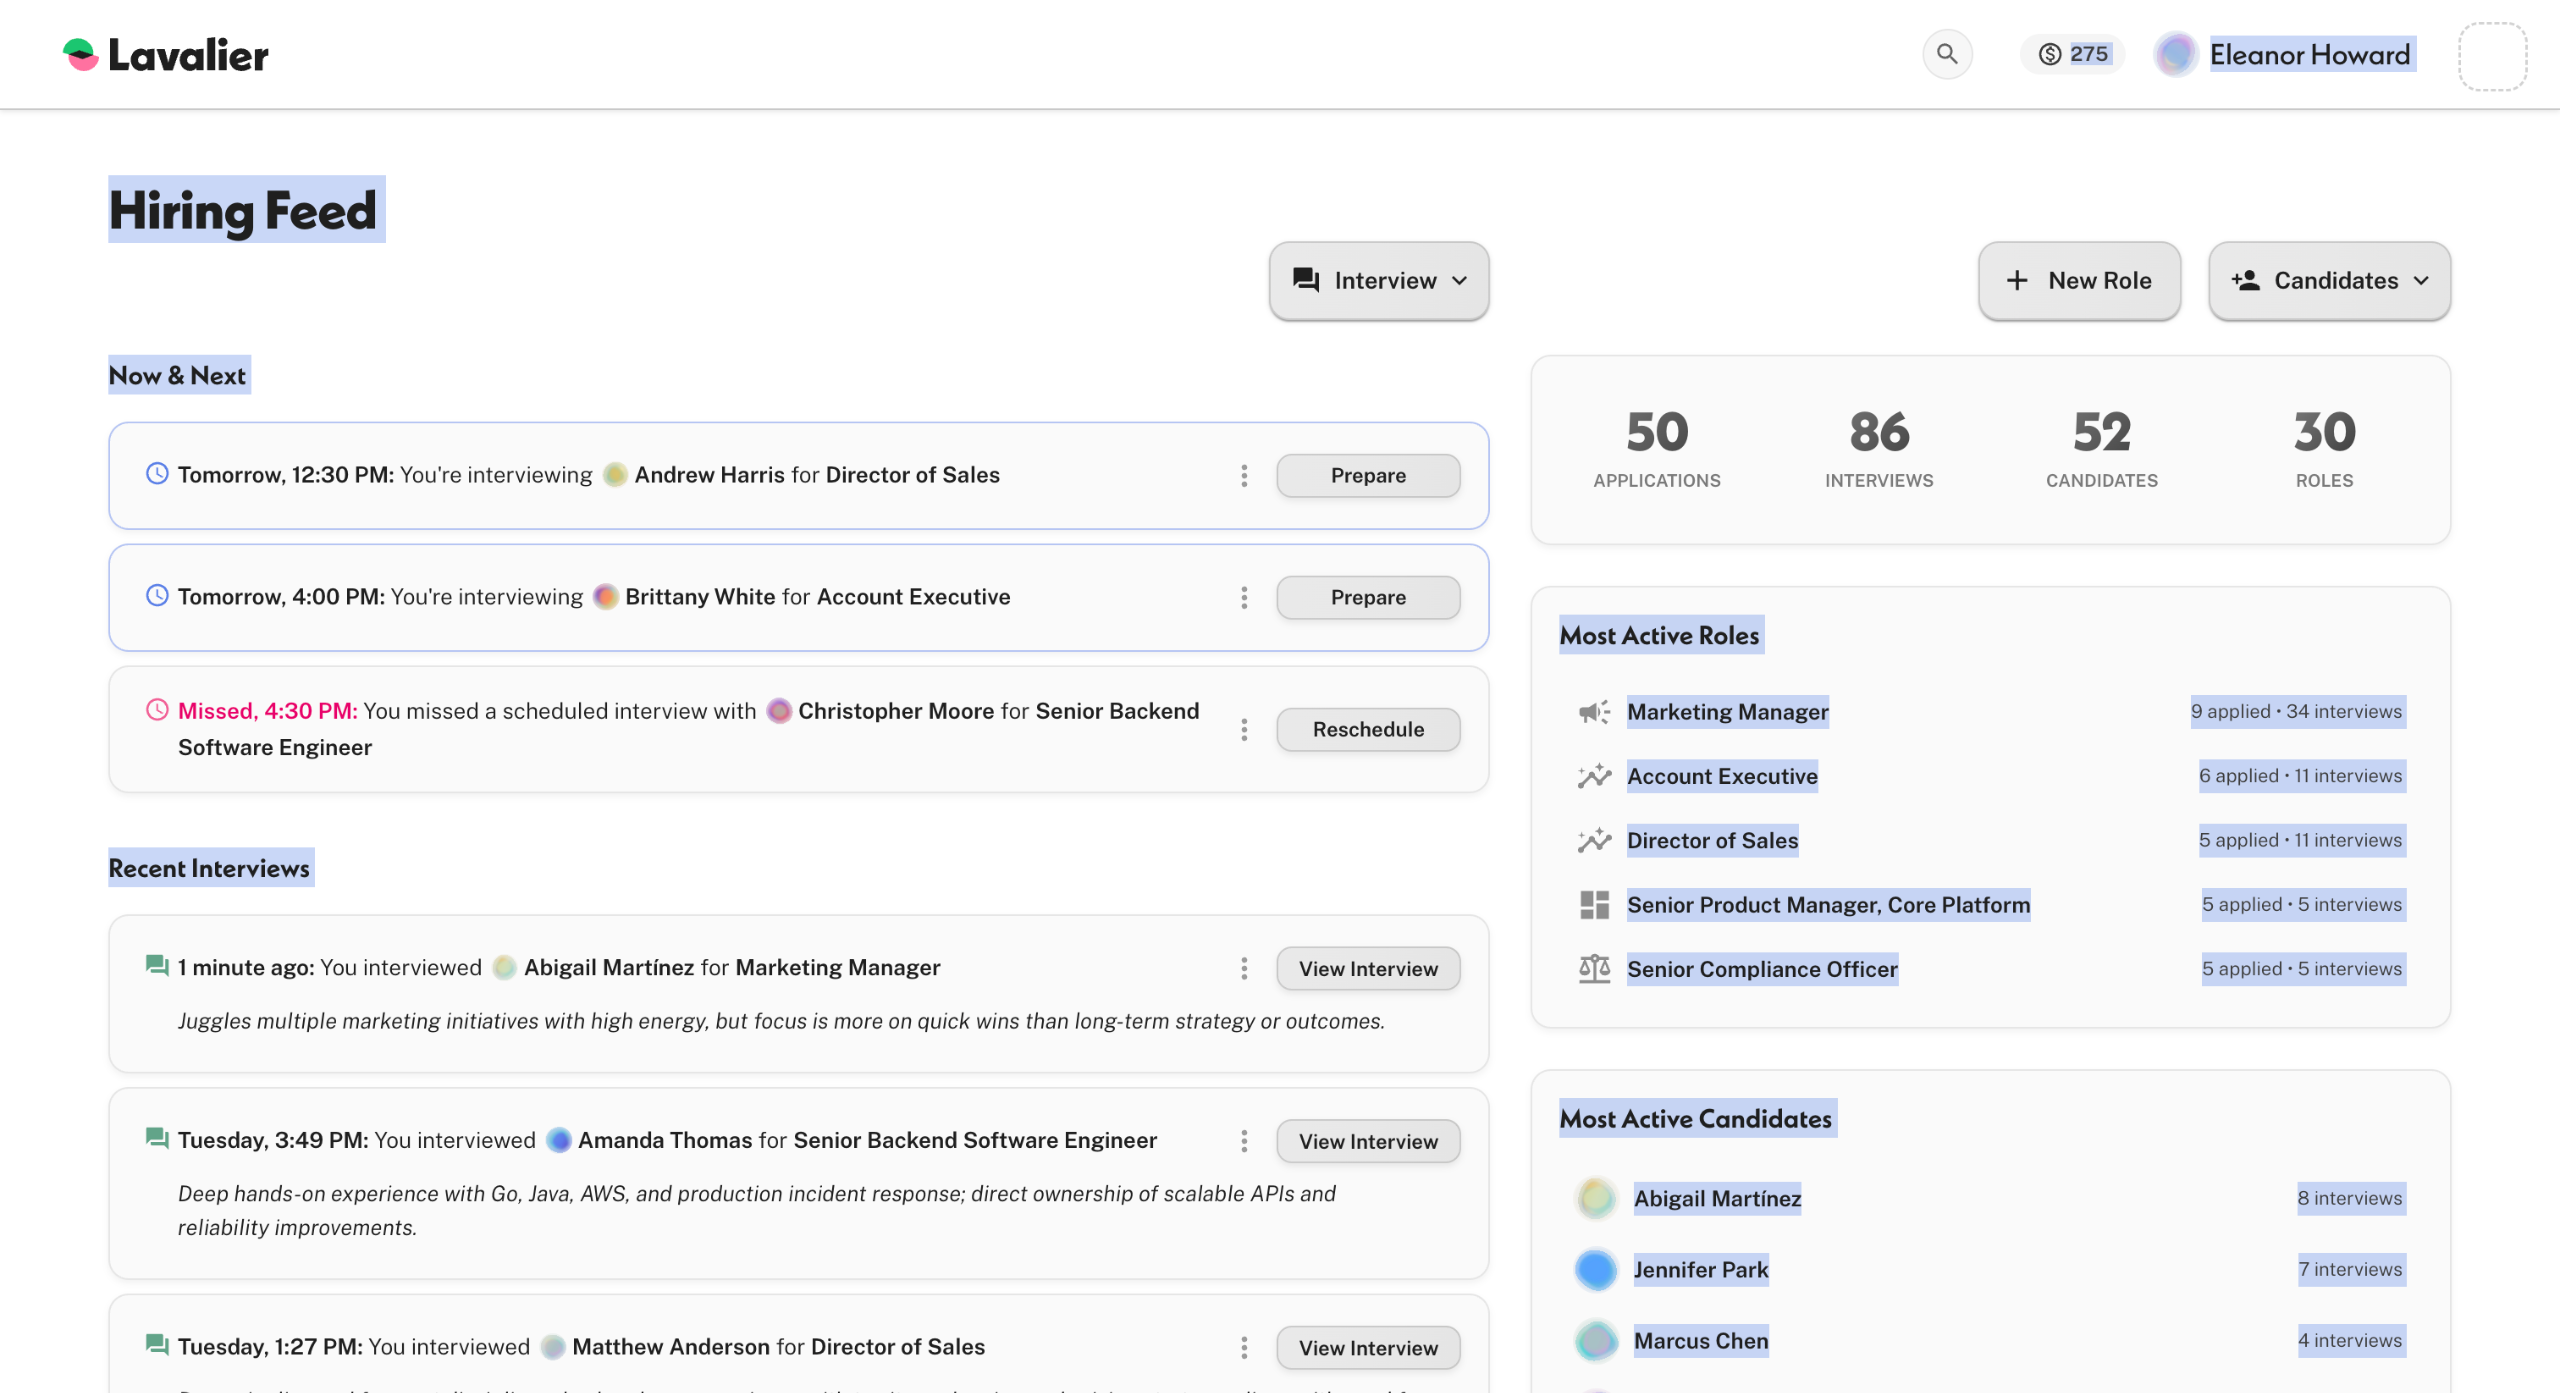This screenshot has height=1393, width=2560.
Task: Open Andrew Harris interview options menu
Action: click(1244, 476)
